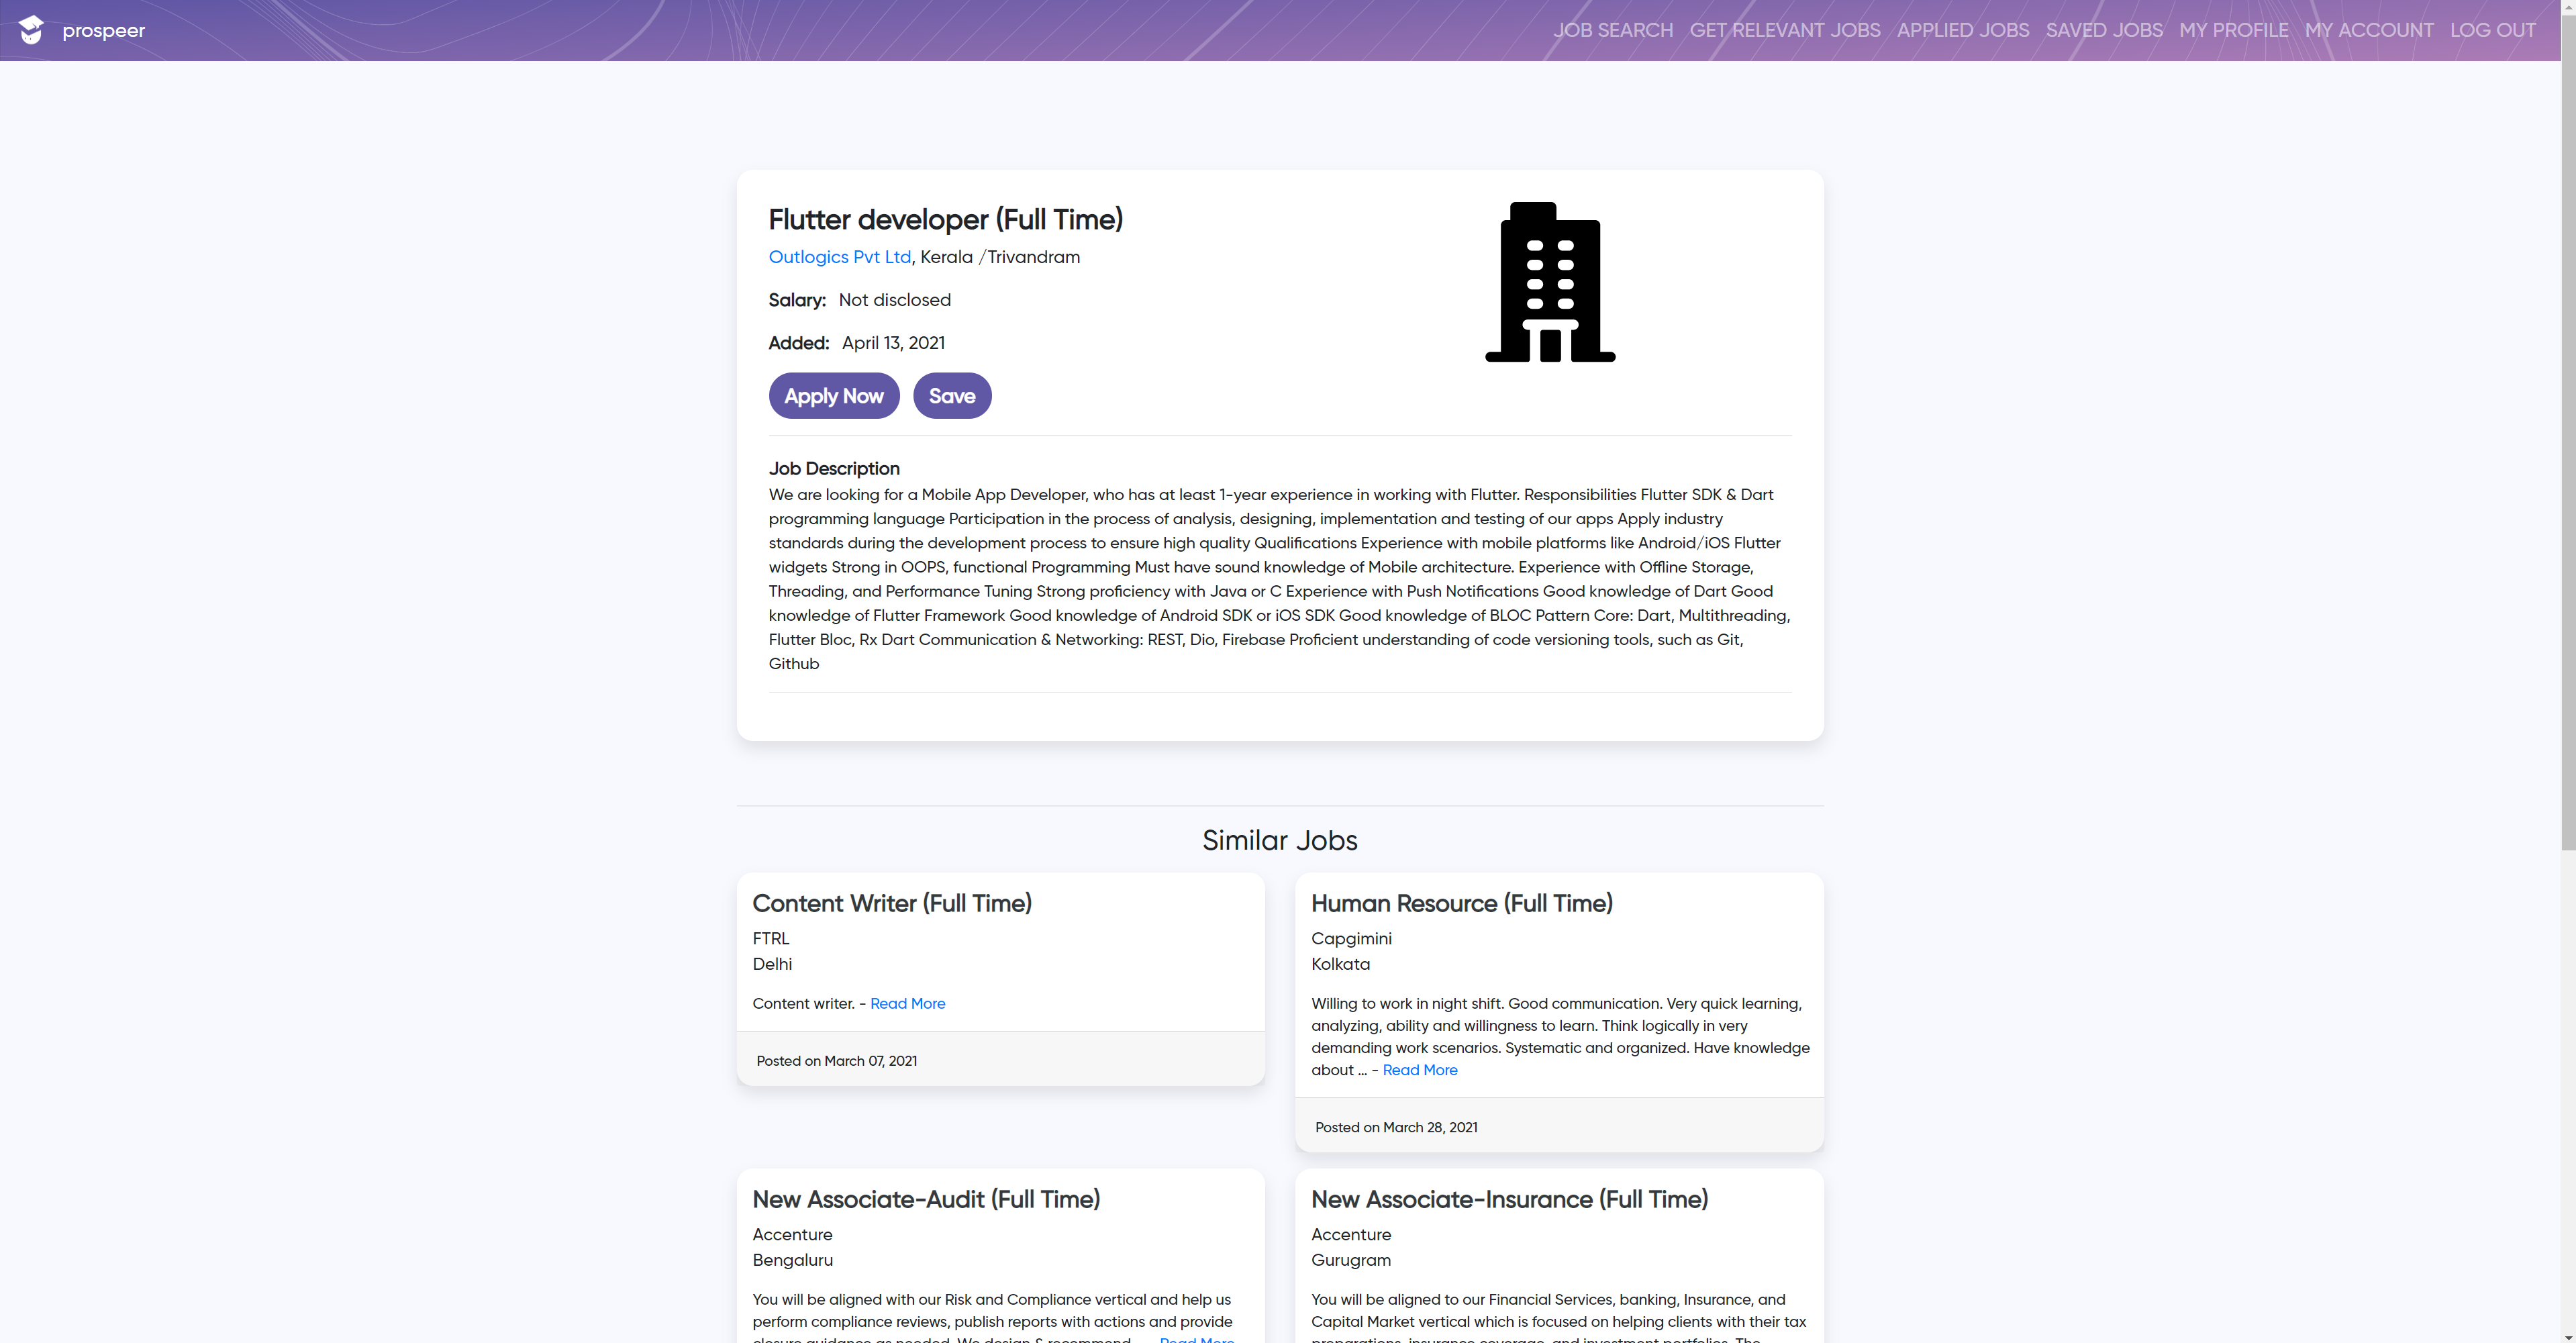This screenshot has width=2576, height=1343.
Task: Apply Now for the Flutter developer job
Action: 834,396
